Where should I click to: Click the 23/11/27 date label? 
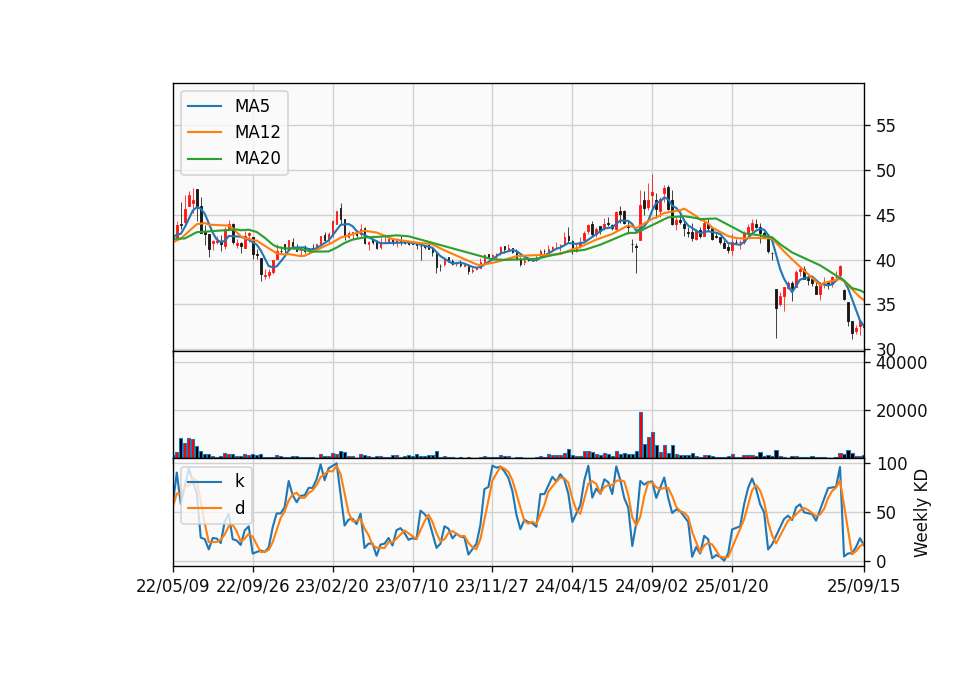(492, 586)
